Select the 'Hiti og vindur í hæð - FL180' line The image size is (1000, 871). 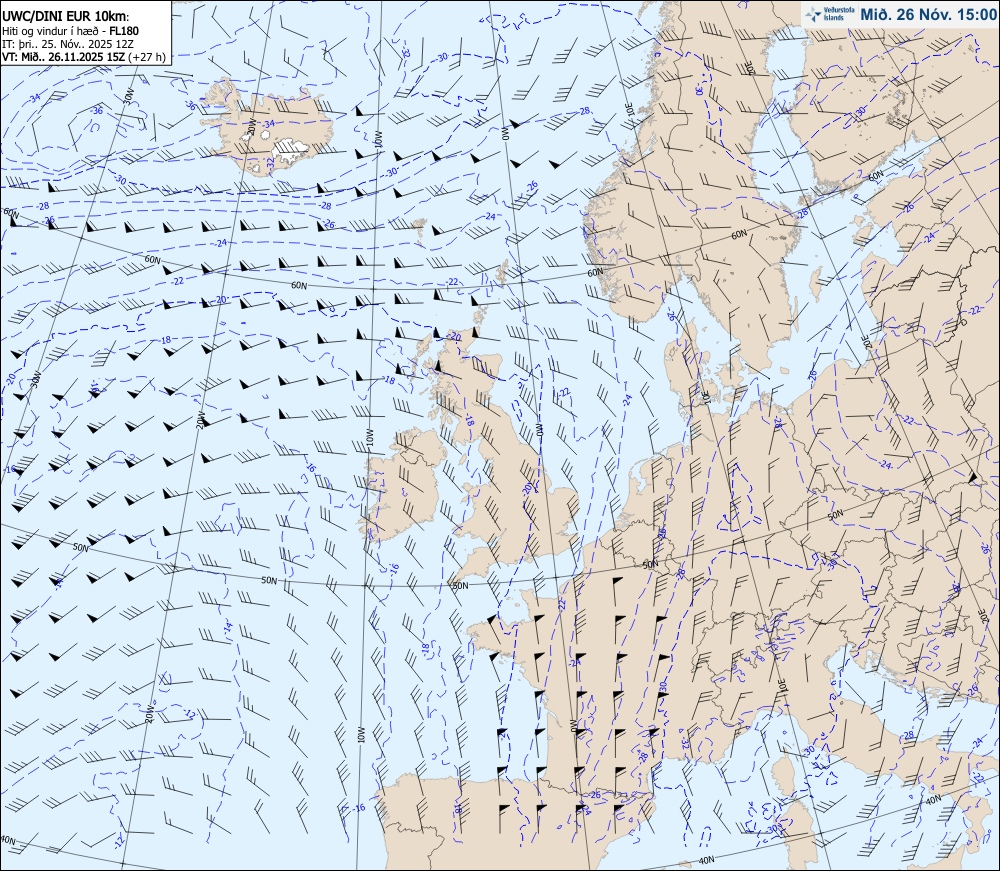(71, 31)
